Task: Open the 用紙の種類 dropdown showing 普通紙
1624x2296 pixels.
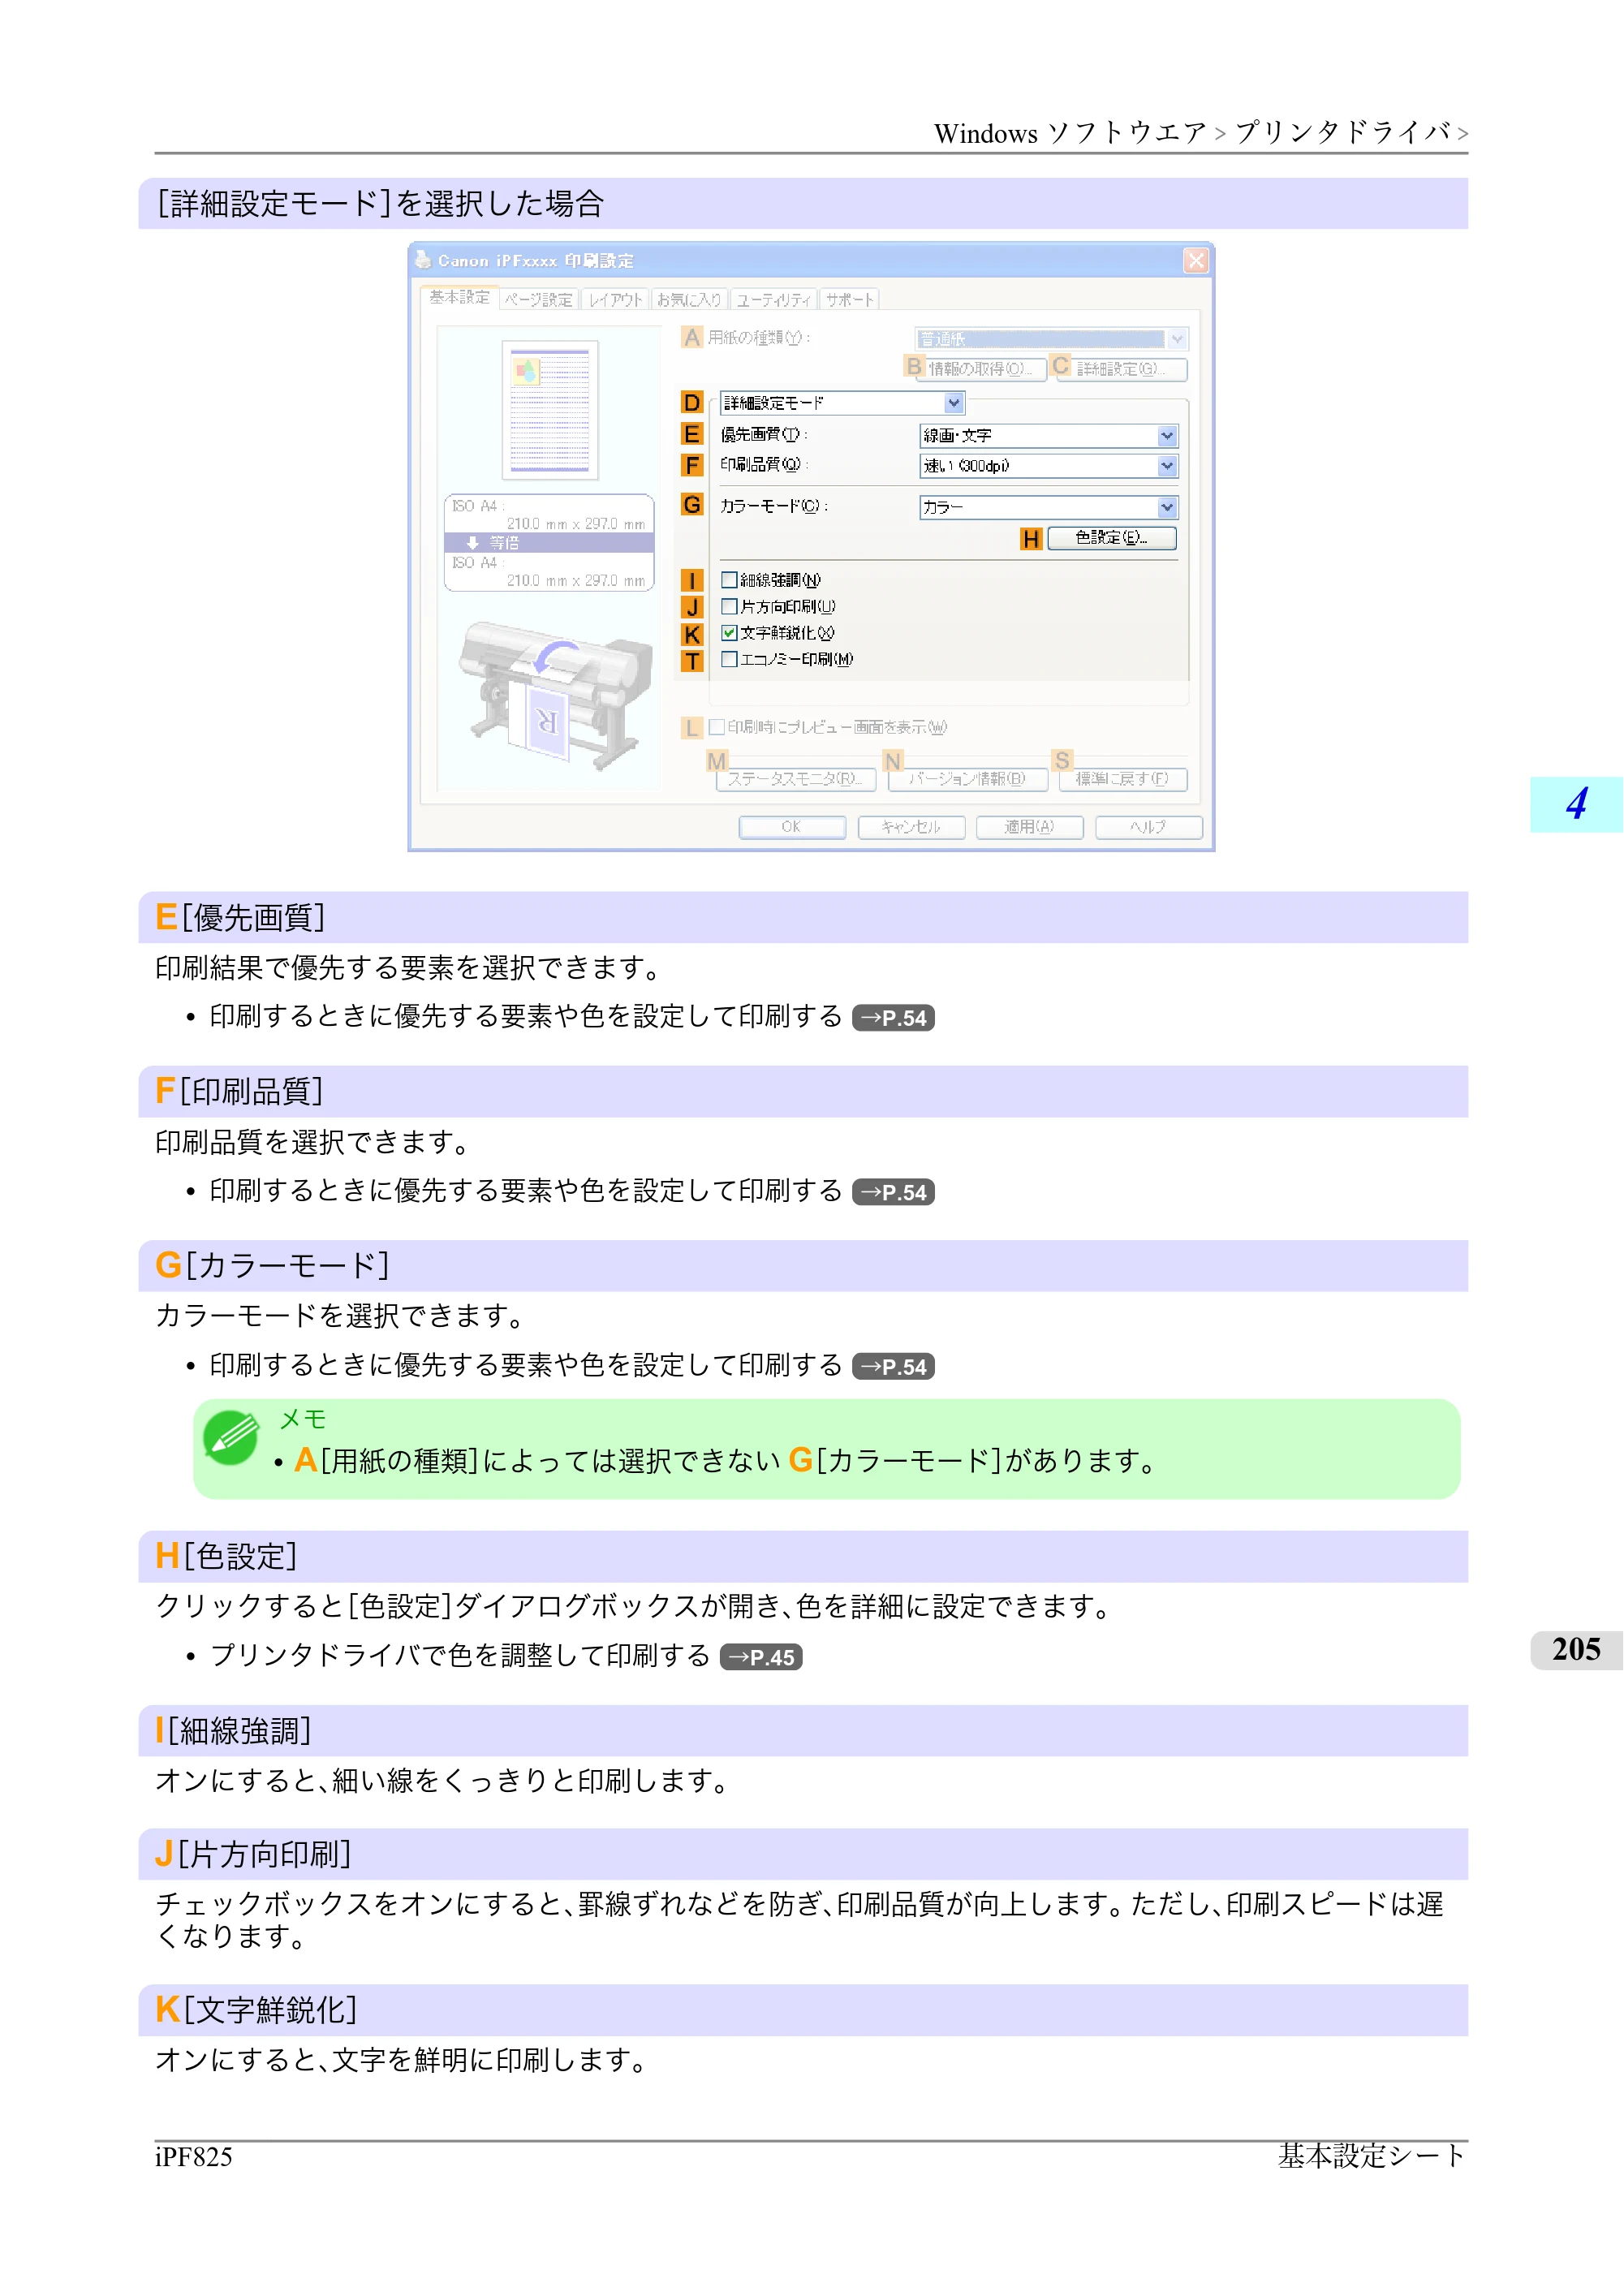Action: (1050, 339)
